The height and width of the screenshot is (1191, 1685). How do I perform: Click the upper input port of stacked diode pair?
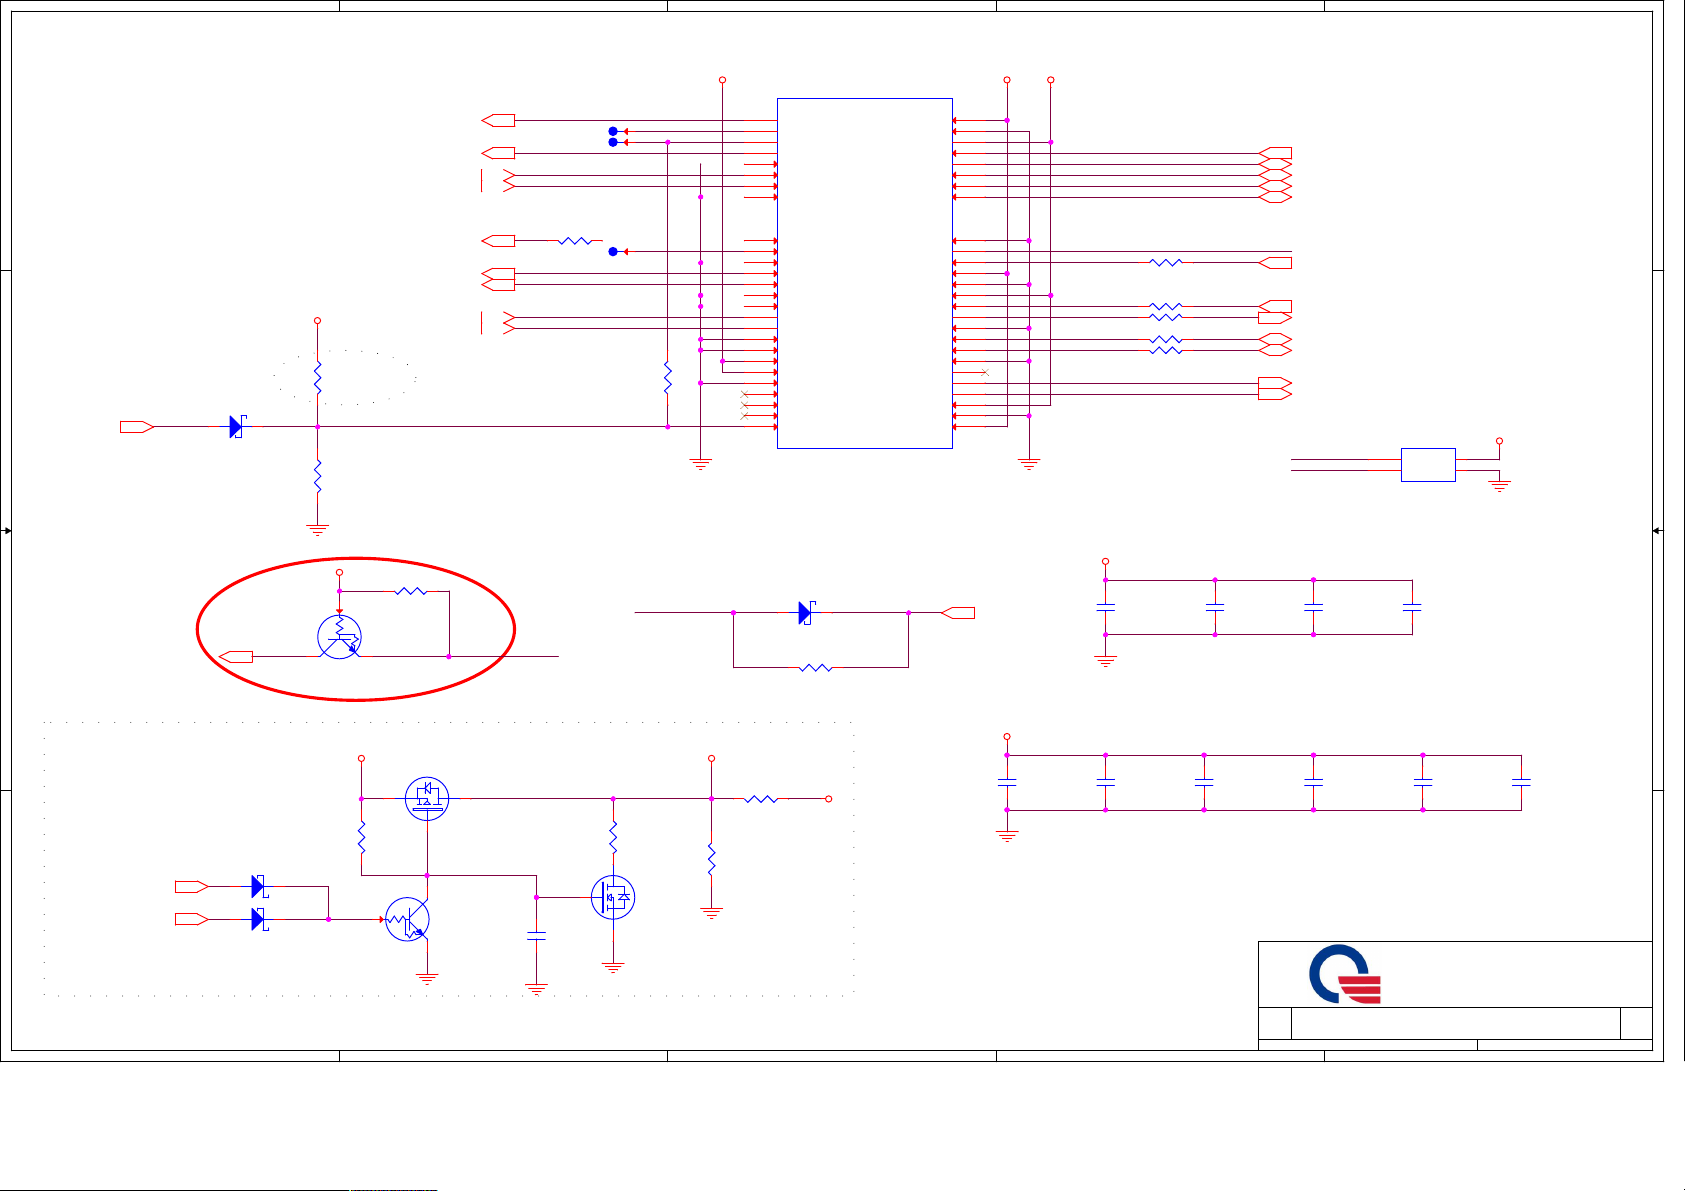click(x=192, y=886)
